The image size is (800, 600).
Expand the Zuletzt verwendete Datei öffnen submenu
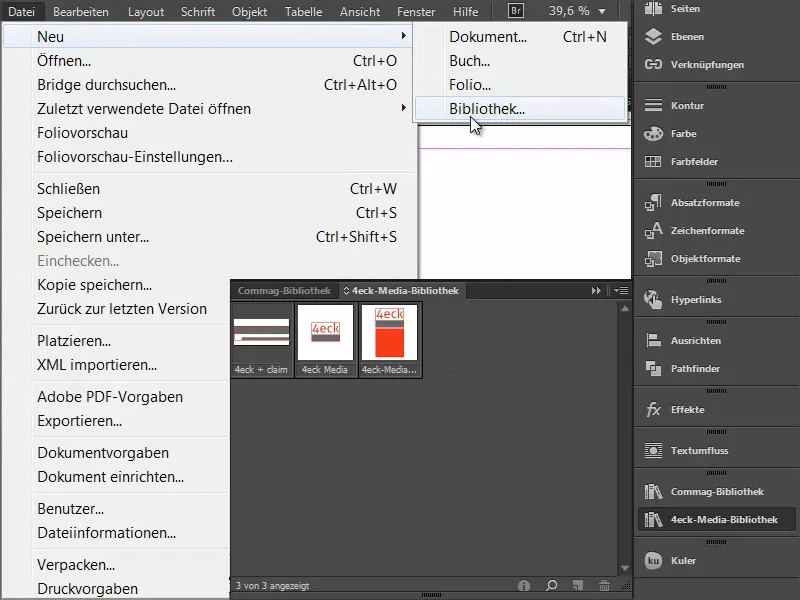click(x=403, y=108)
